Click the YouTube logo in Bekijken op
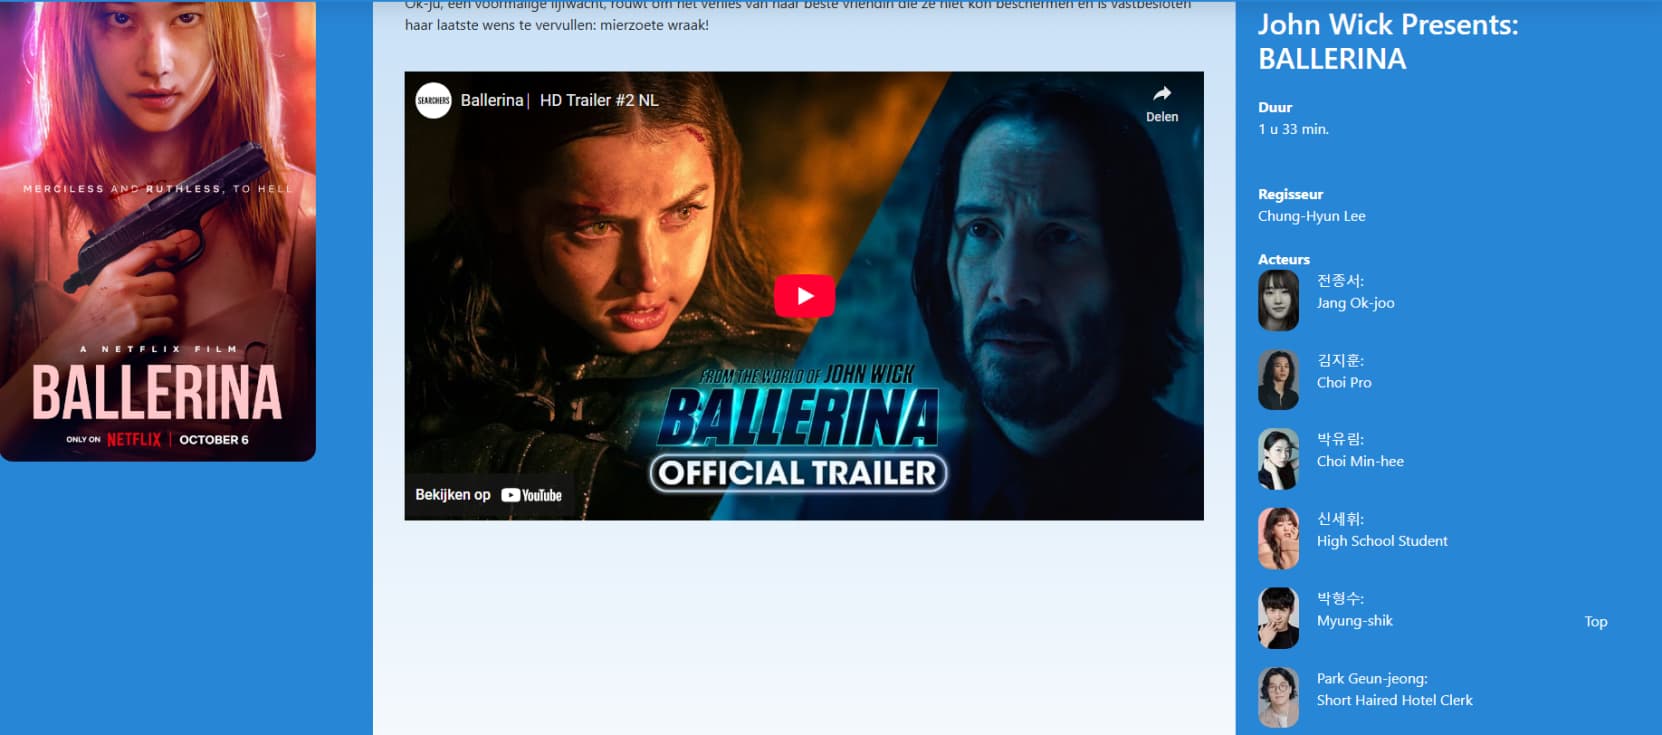 (x=532, y=495)
